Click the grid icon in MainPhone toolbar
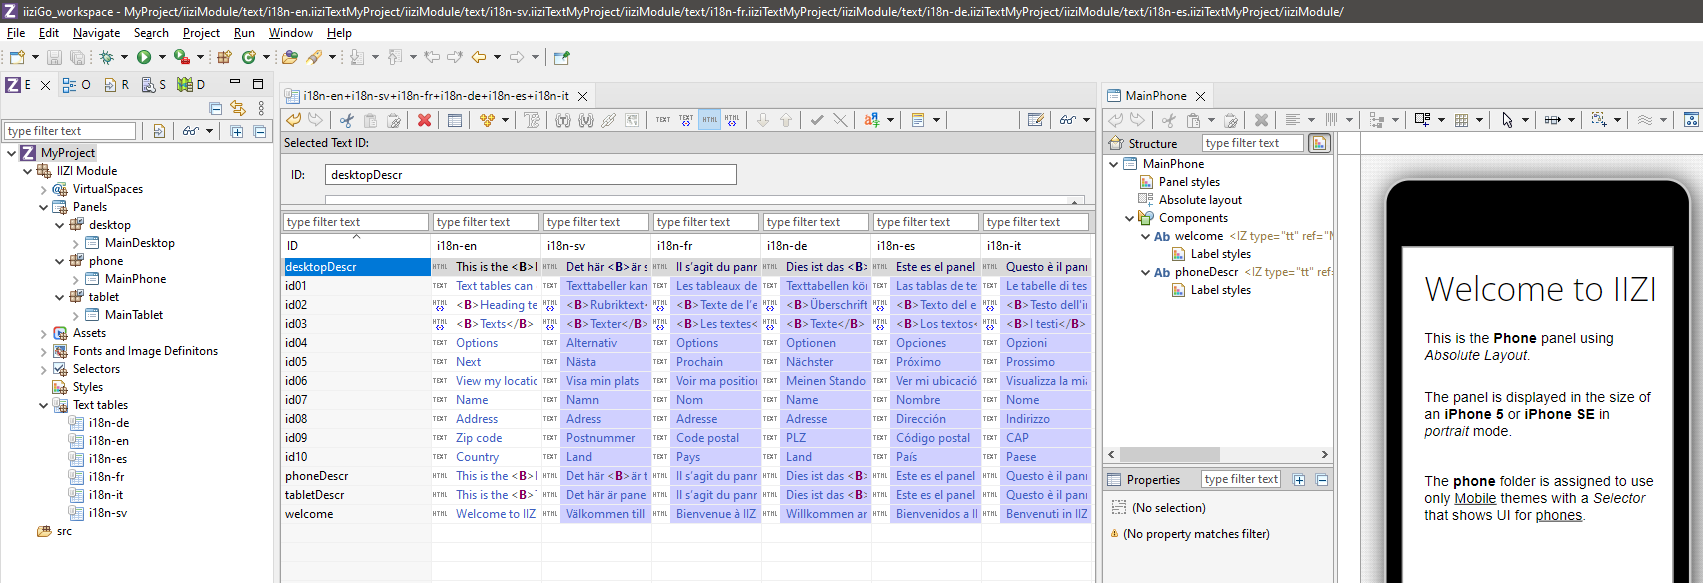The height and width of the screenshot is (583, 1703). tap(1461, 120)
